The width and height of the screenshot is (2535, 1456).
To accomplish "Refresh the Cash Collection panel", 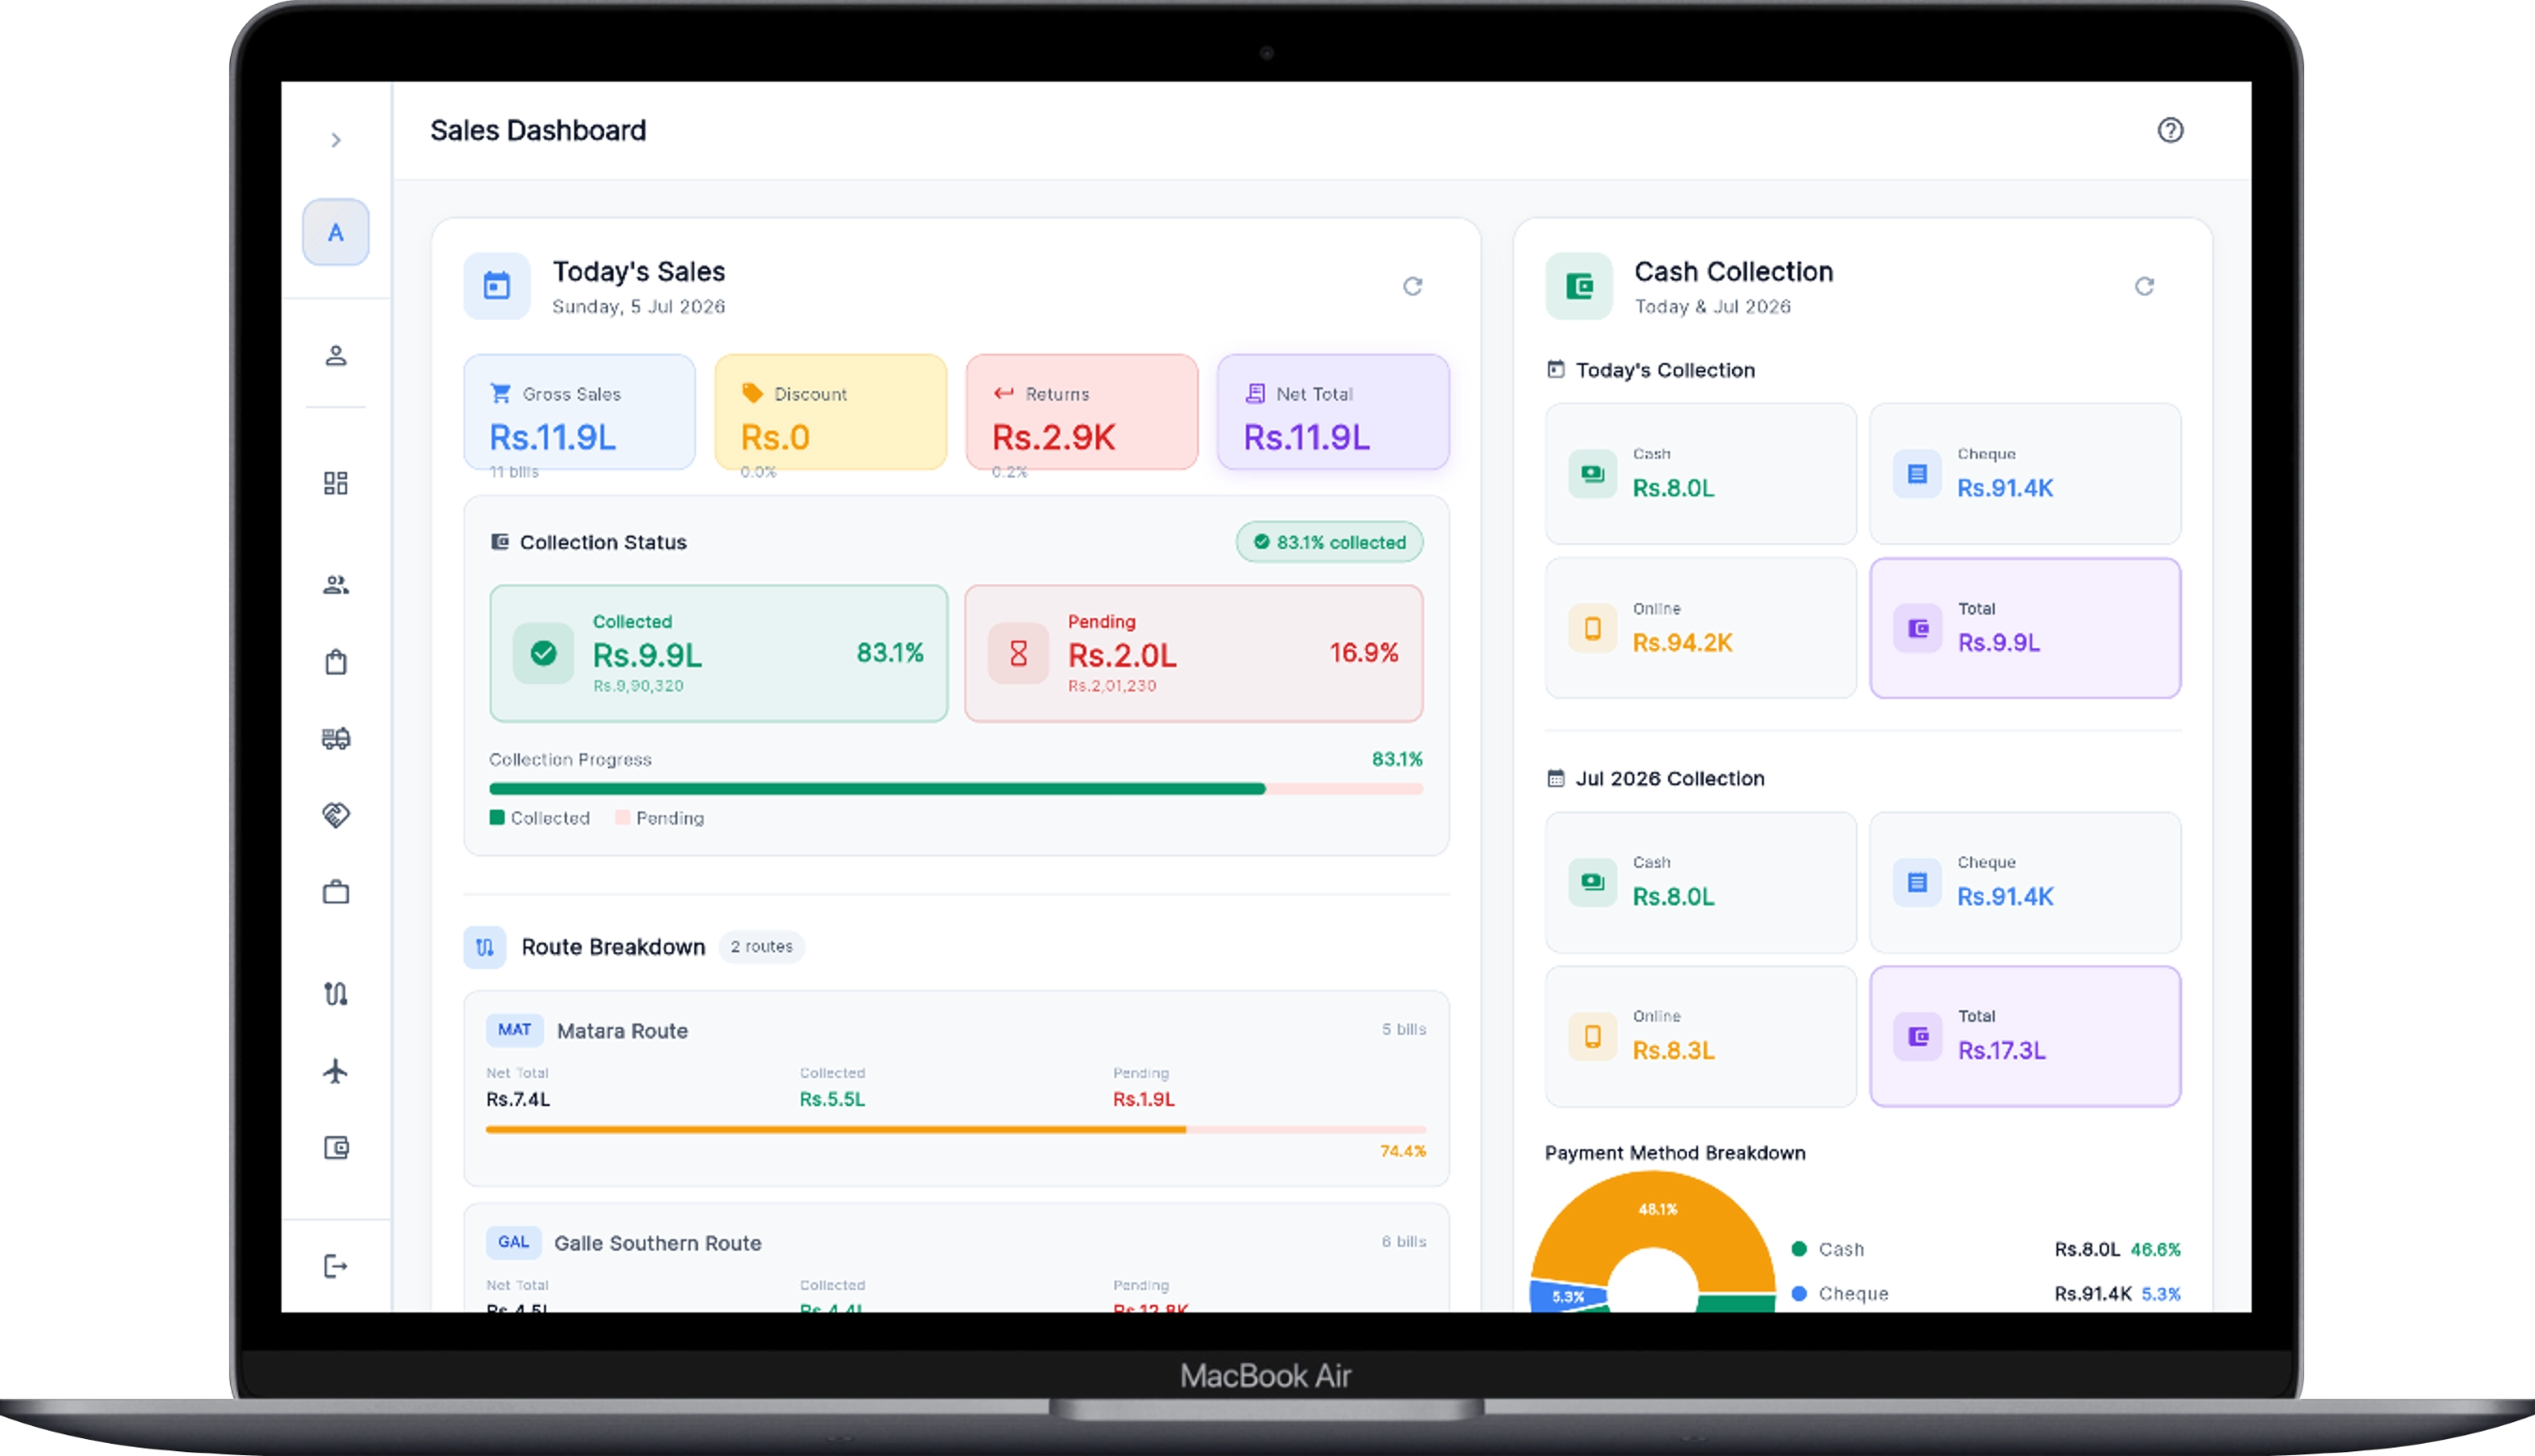I will tap(2144, 287).
